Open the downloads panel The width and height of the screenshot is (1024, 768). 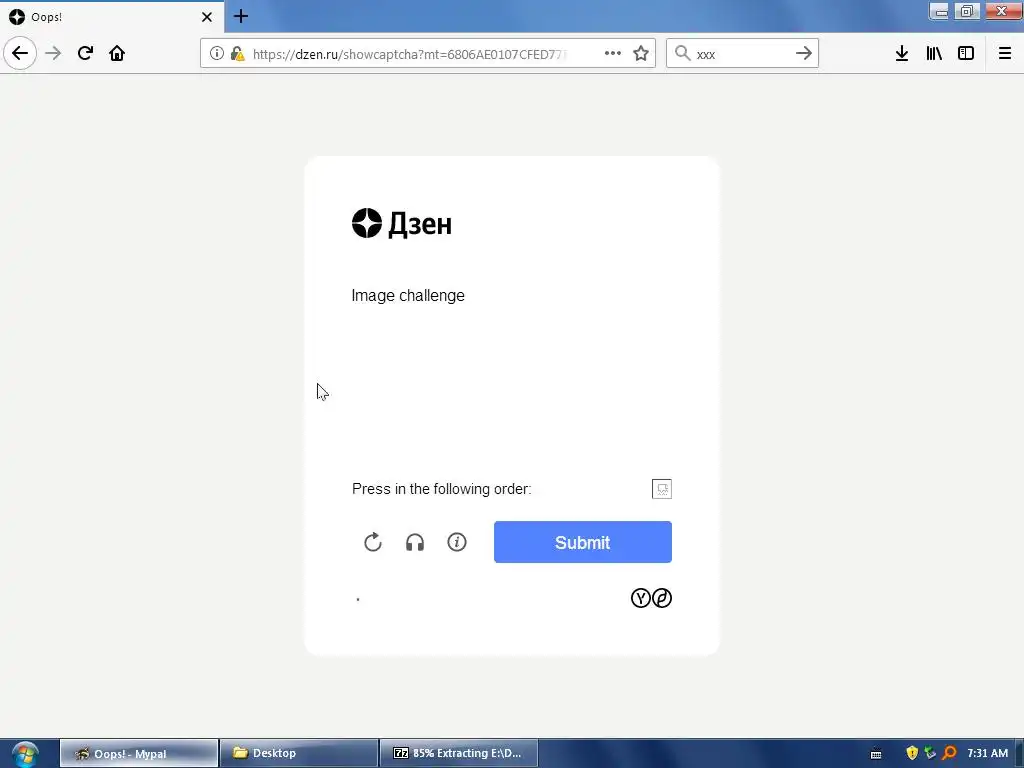pyautogui.click(x=902, y=53)
